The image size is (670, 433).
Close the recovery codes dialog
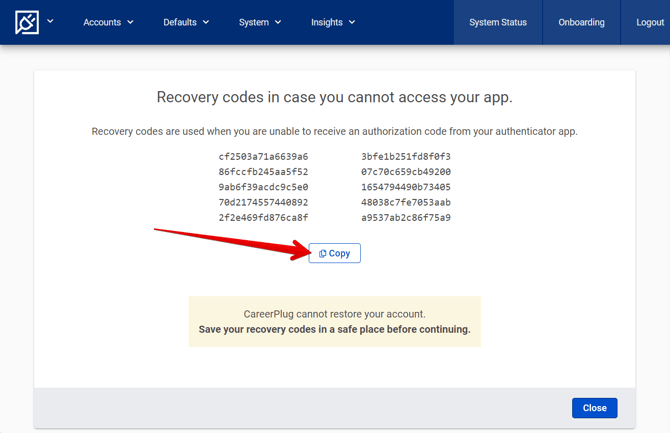point(594,408)
